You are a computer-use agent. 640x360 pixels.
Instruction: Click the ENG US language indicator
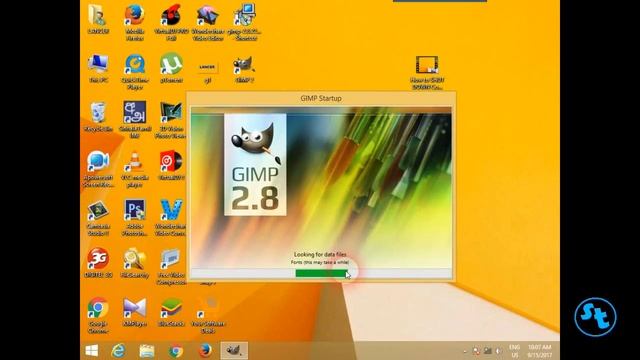pos(514,351)
